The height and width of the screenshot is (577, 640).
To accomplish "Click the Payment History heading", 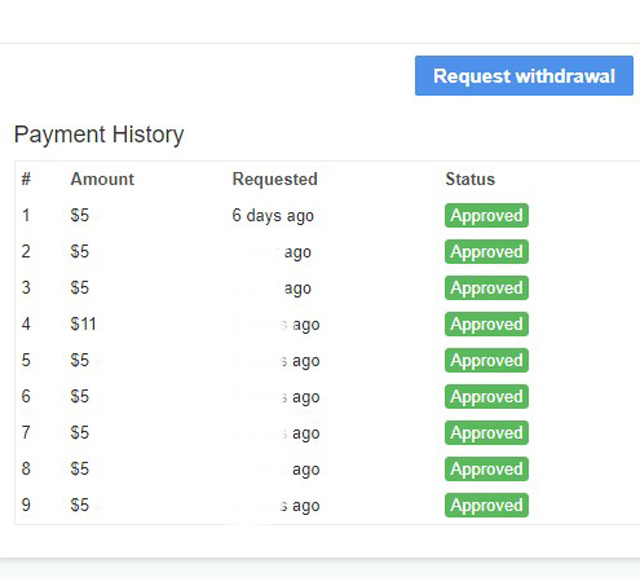I will (x=99, y=135).
